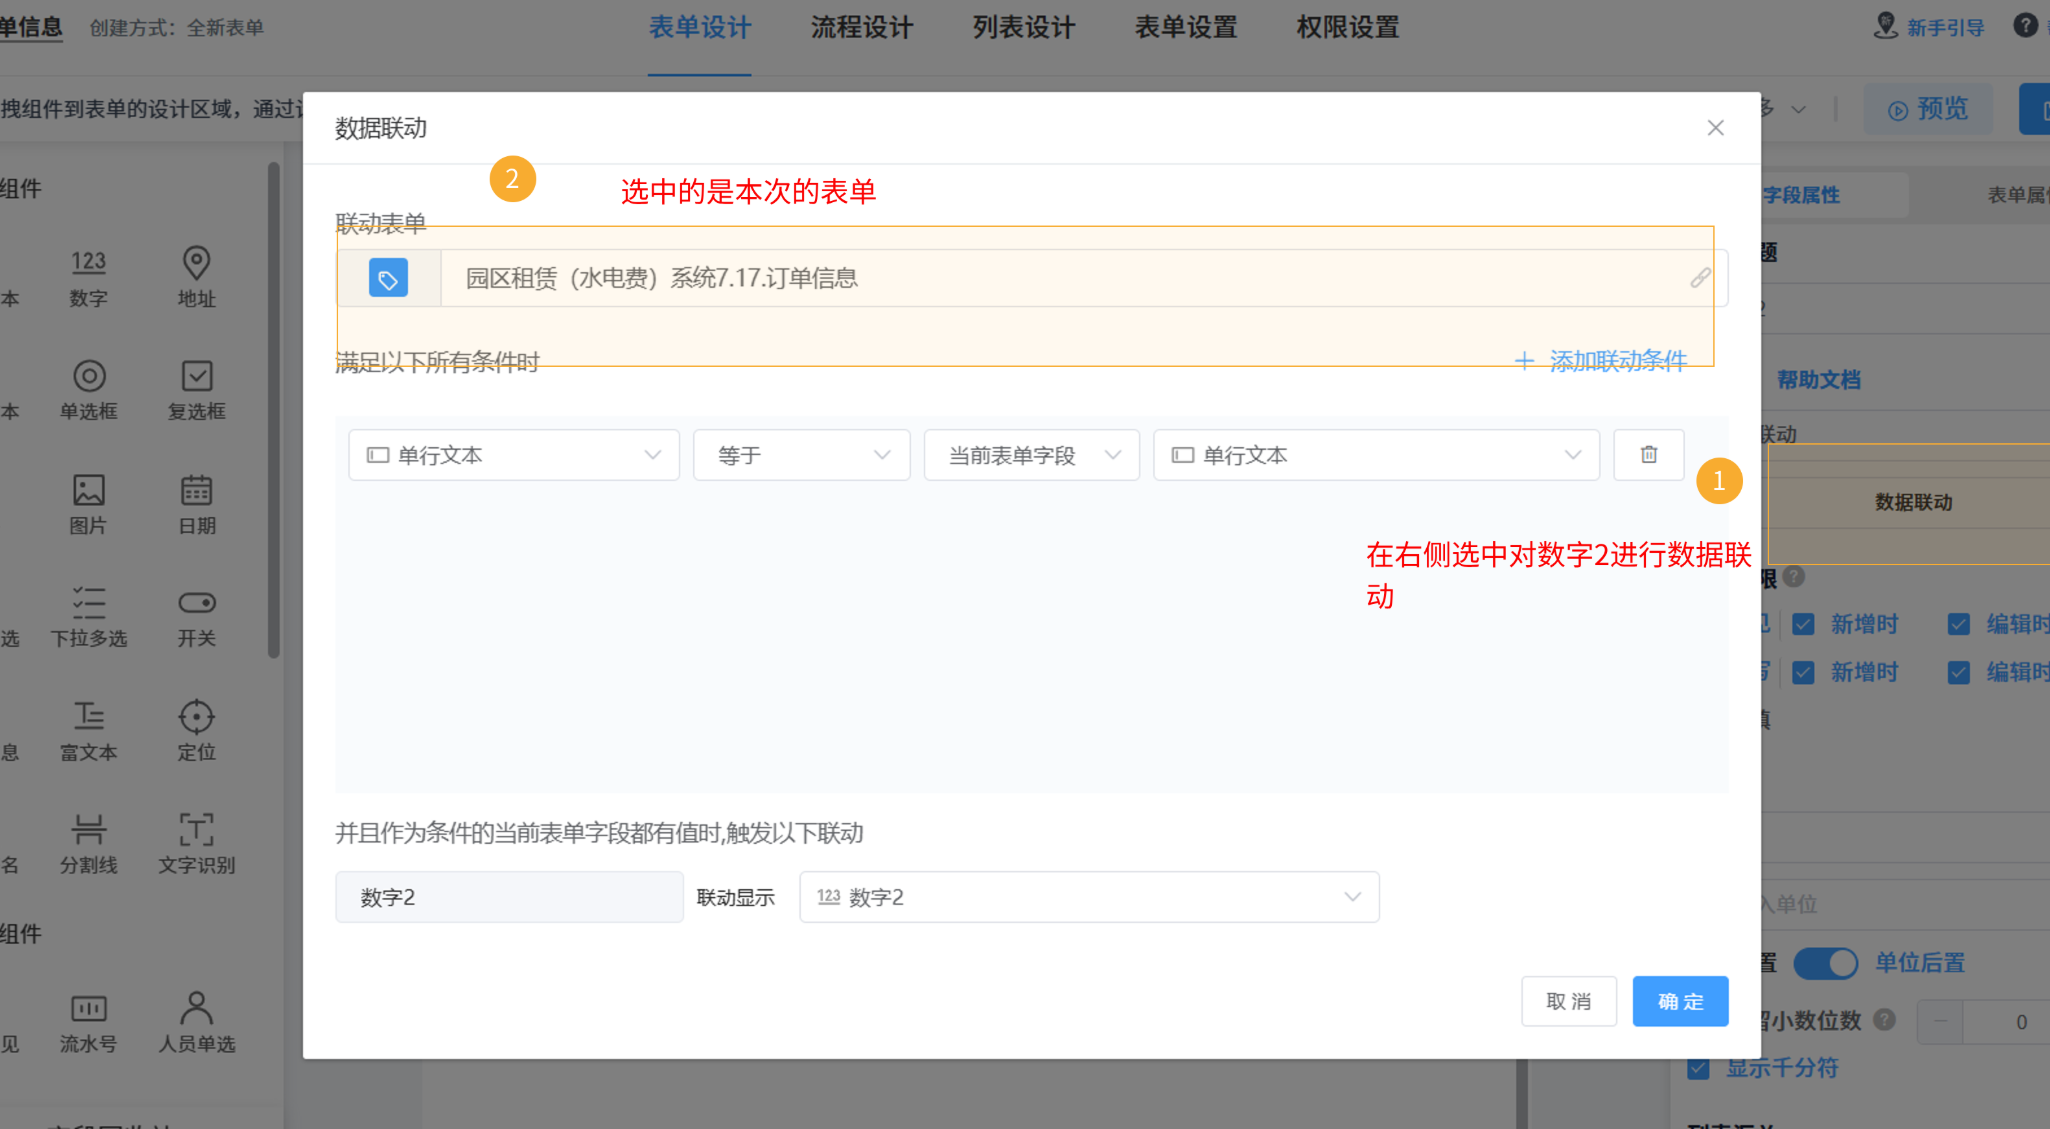Image resolution: width=2050 pixels, height=1129 pixels.
Task: Click the 取消 button
Action: tap(1568, 1001)
